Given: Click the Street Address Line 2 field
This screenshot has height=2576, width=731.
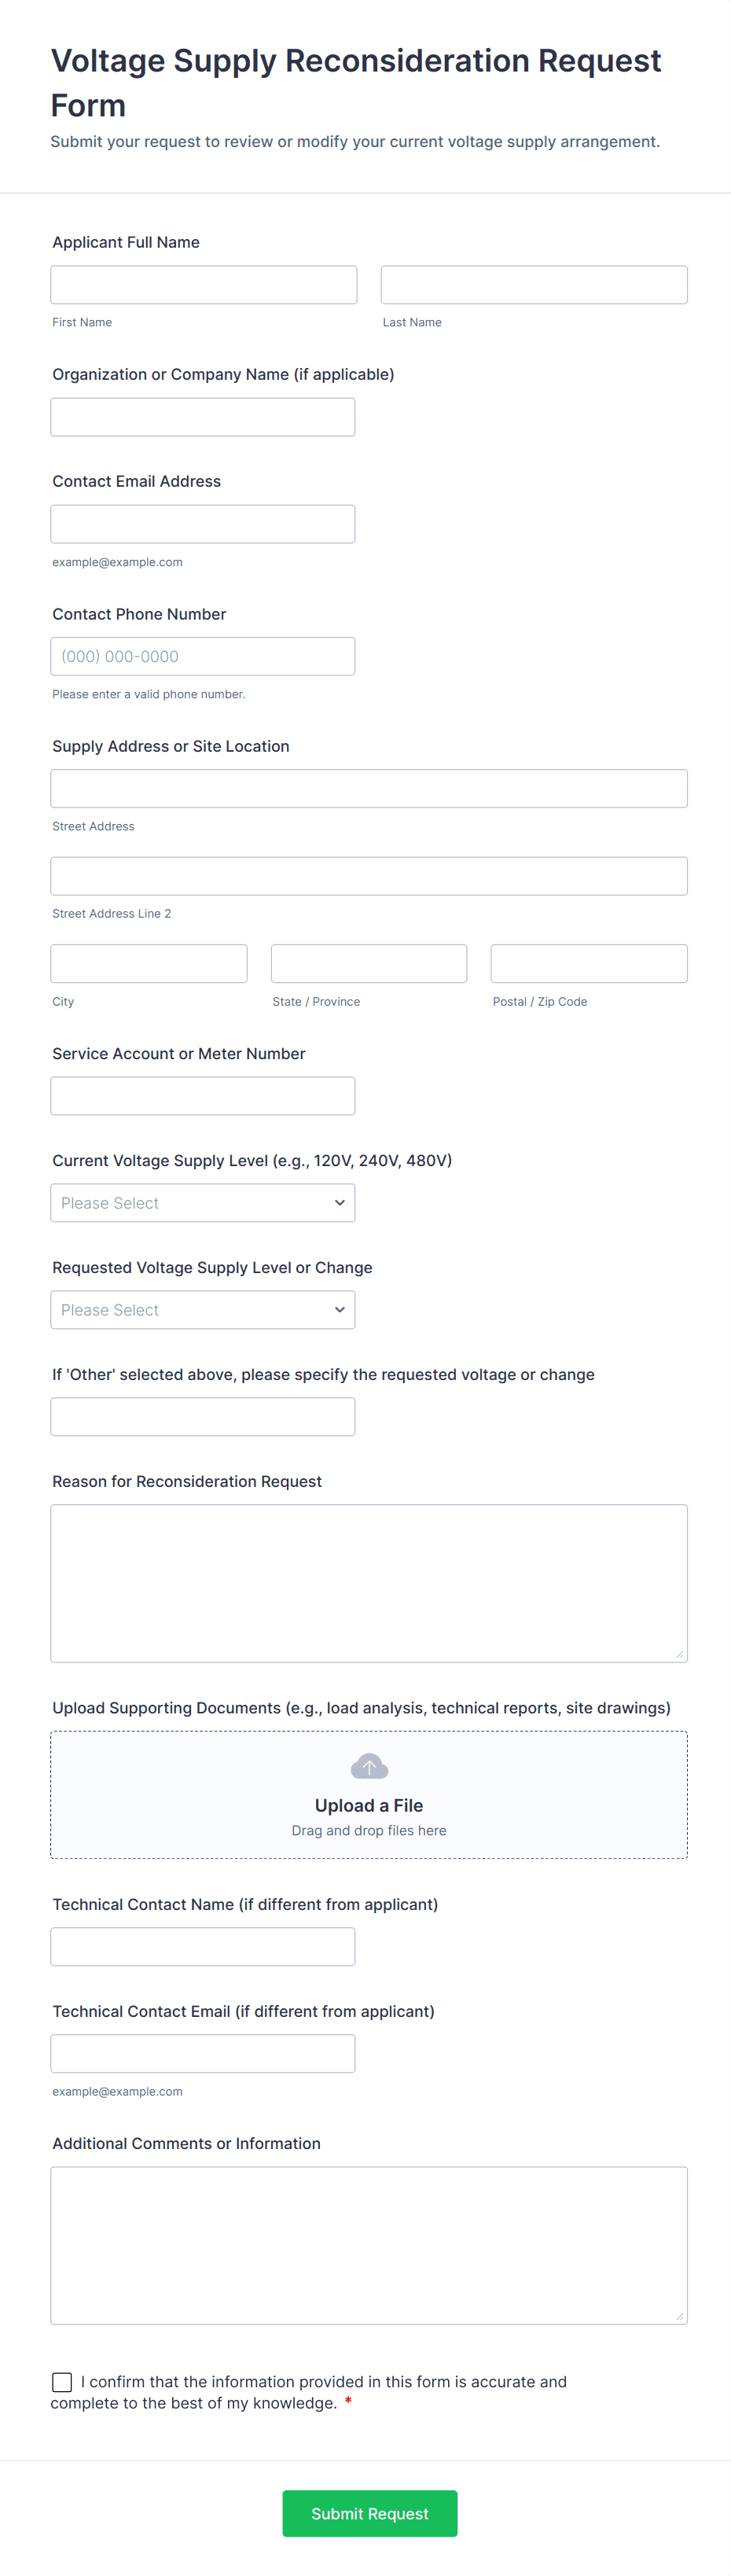Looking at the screenshot, I should (369, 876).
